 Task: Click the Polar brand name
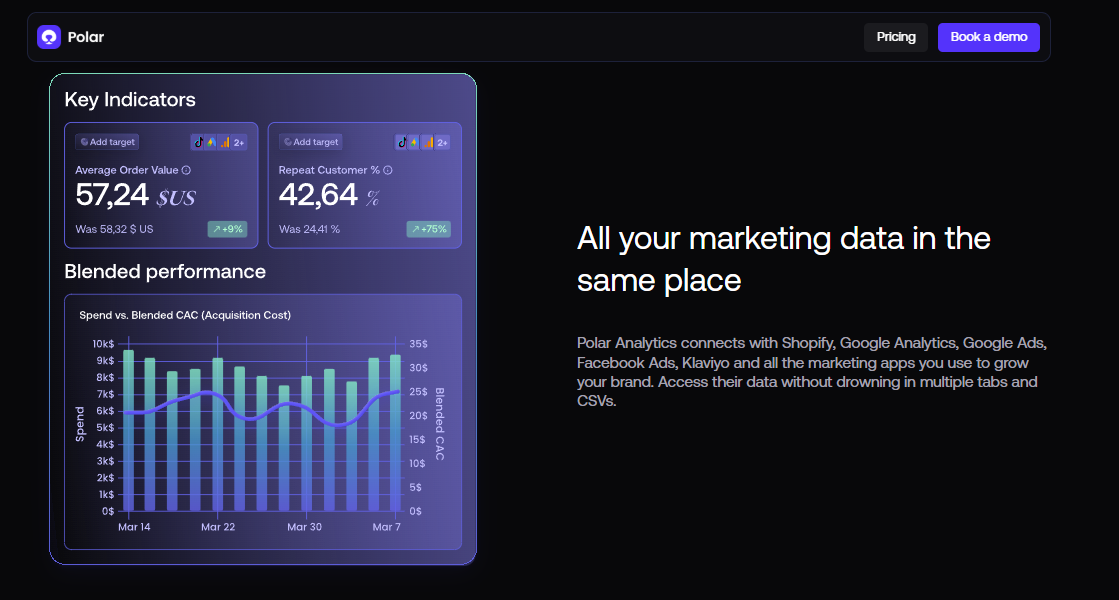[86, 37]
